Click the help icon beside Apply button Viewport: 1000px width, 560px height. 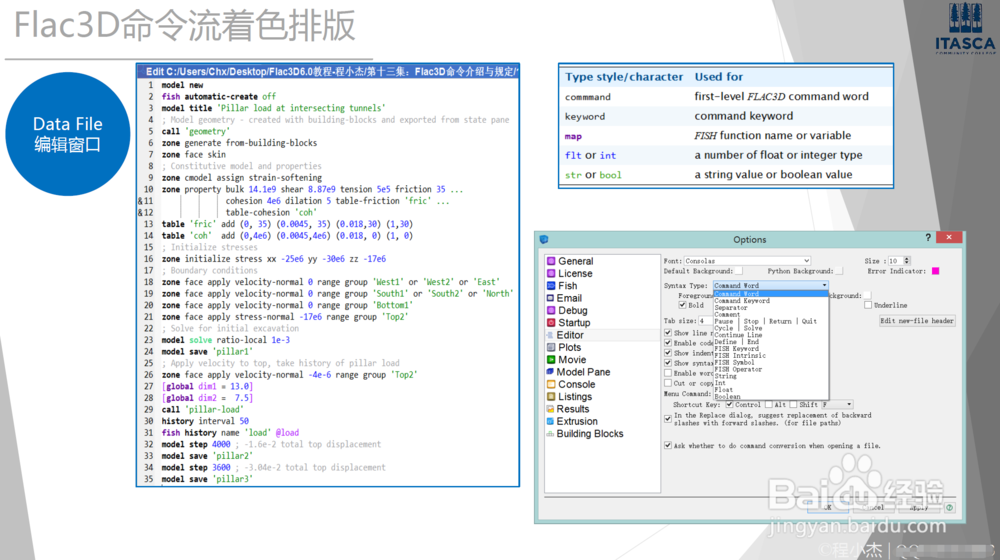tap(949, 508)
